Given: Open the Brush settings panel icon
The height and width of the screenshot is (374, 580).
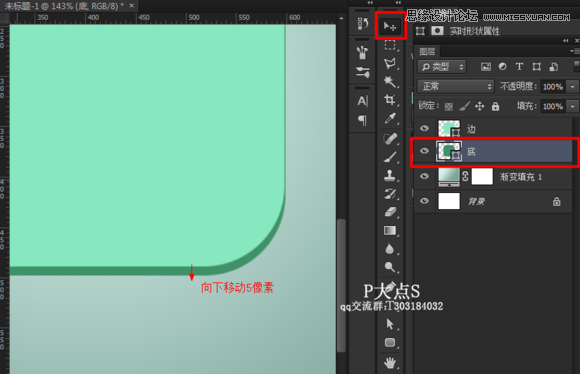Looking at the screenshot, I should click(362, 72).
